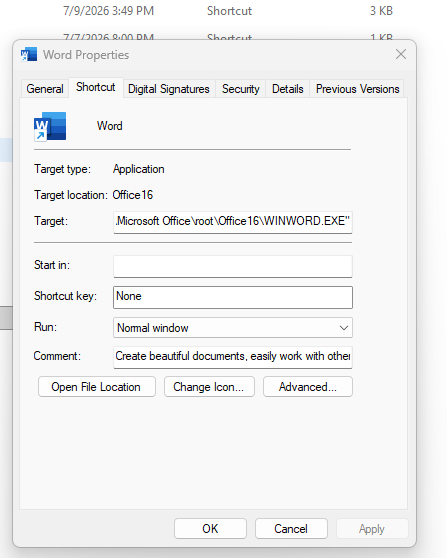Screen dimensions: 447x558
Task: Focus the Shortcut key field
Action: pos(233,297)
